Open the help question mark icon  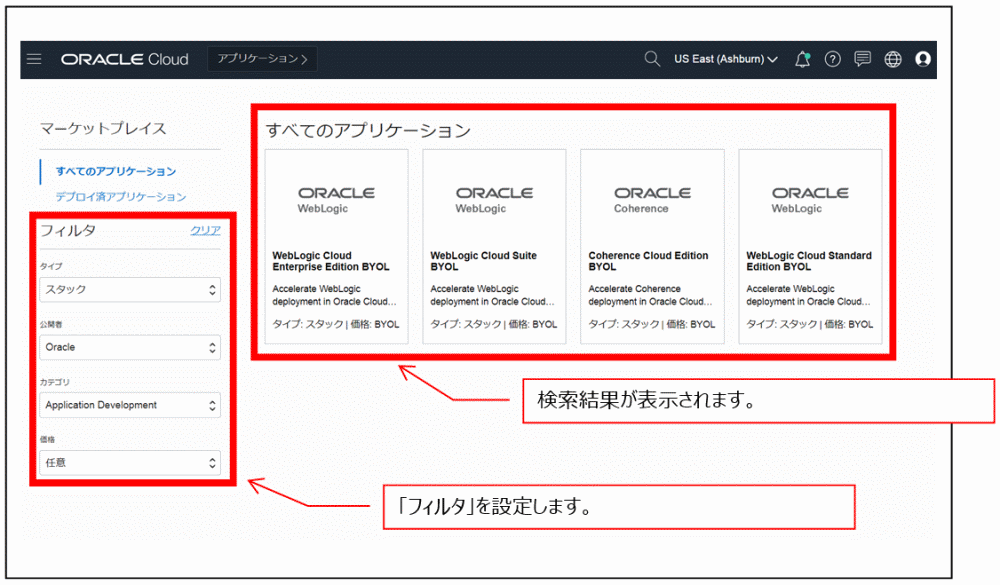pyautogui.click(x=832, y=59)
